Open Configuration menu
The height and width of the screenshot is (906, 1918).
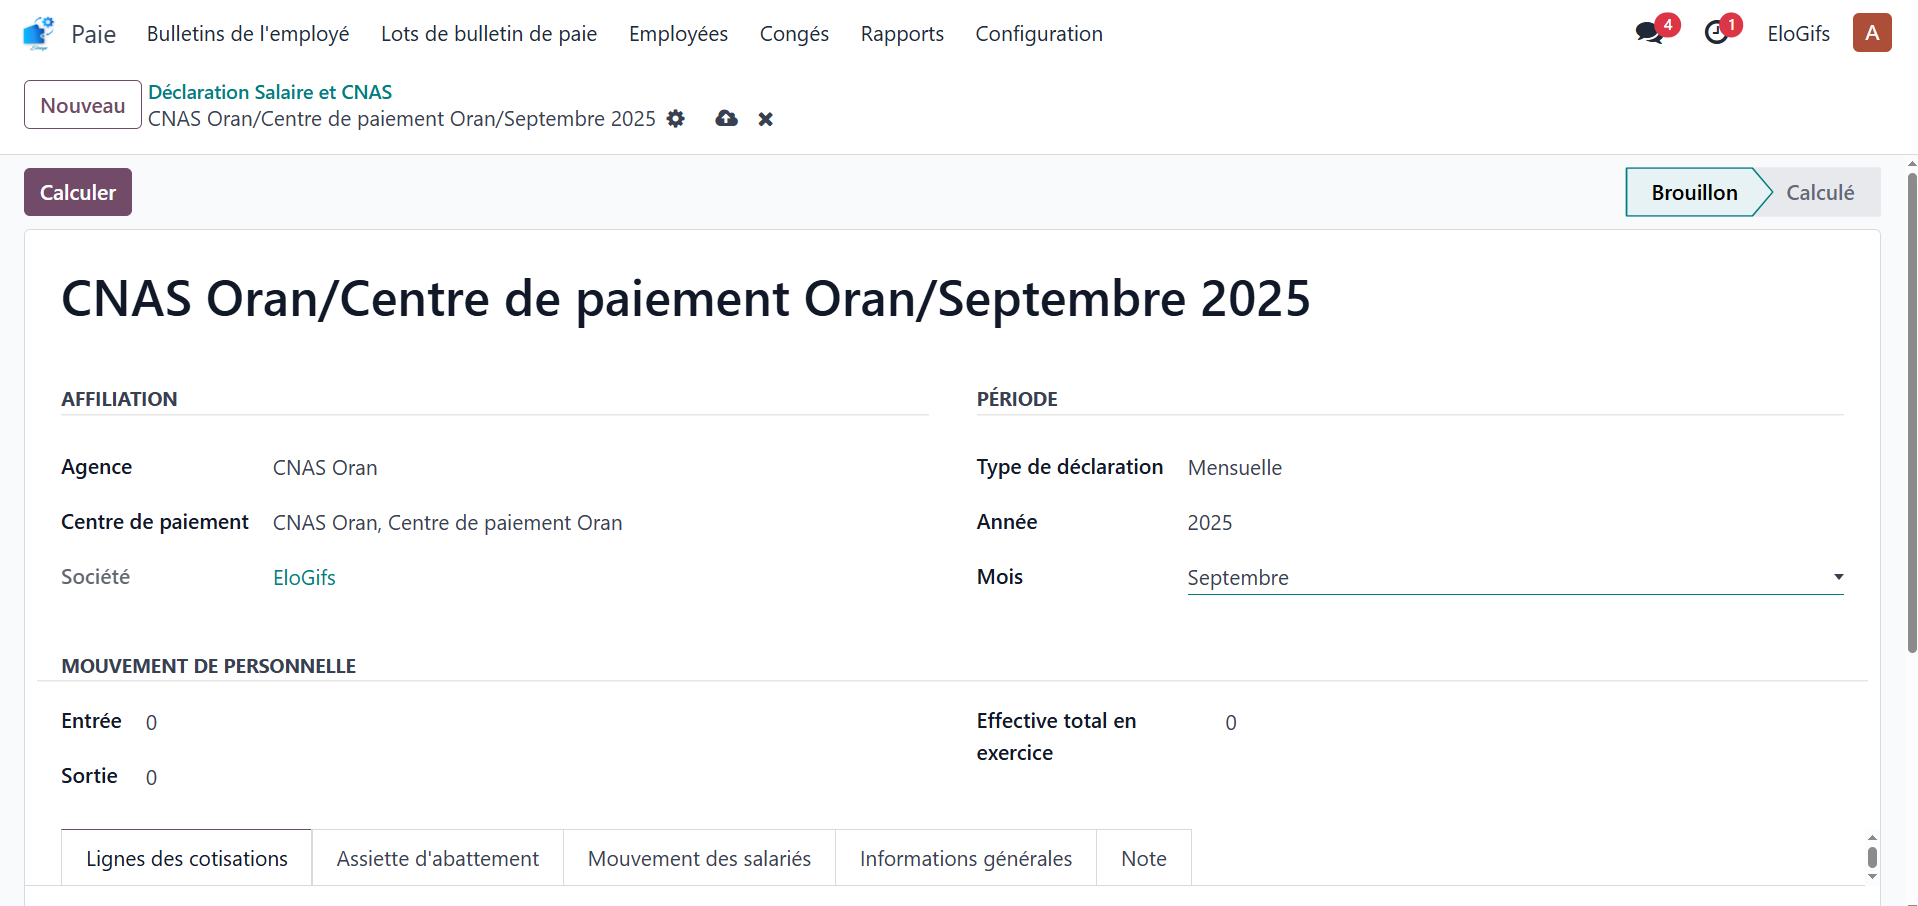(1039, 33)
